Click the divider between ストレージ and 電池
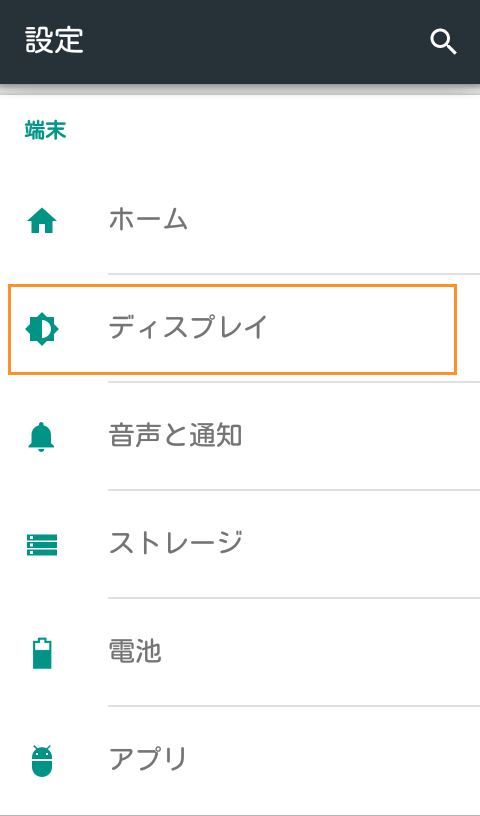This screenshot has height=816, width=480. pos(294,598)
